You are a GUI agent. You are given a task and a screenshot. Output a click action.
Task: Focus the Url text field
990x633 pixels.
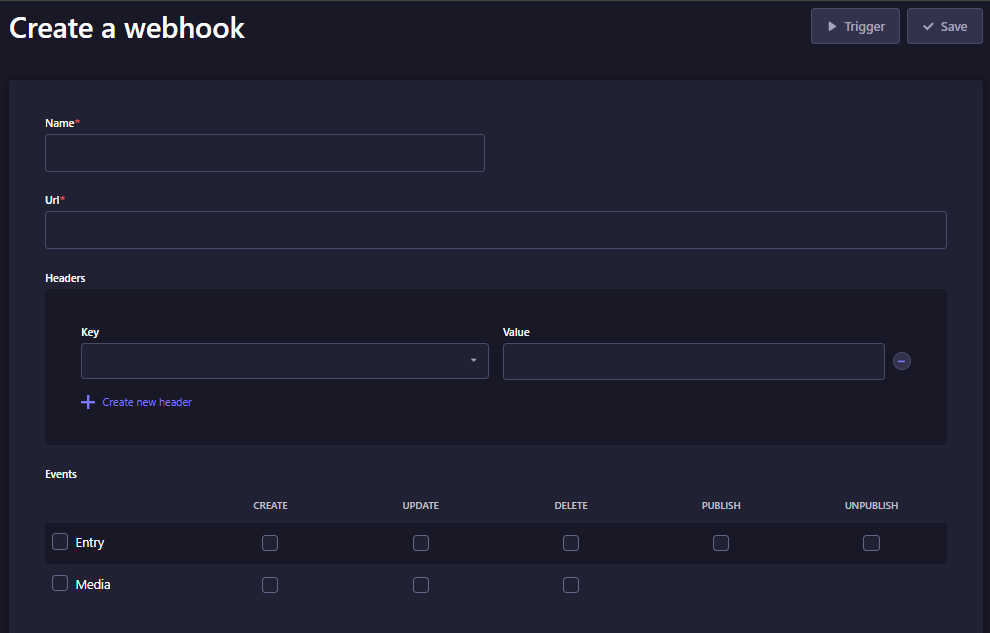pos(495,230)
